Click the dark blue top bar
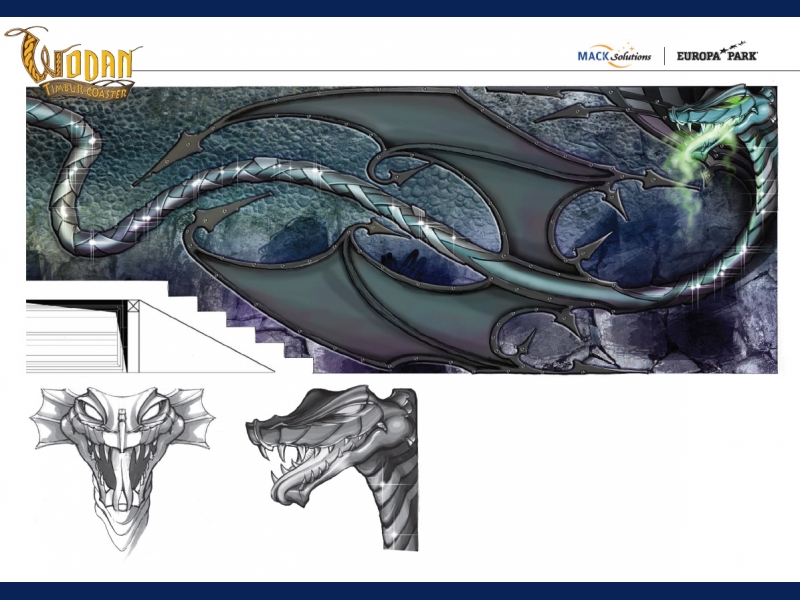The height and width of the screenshot is (600, 800). pyautogui.click(x=400, y=8)
